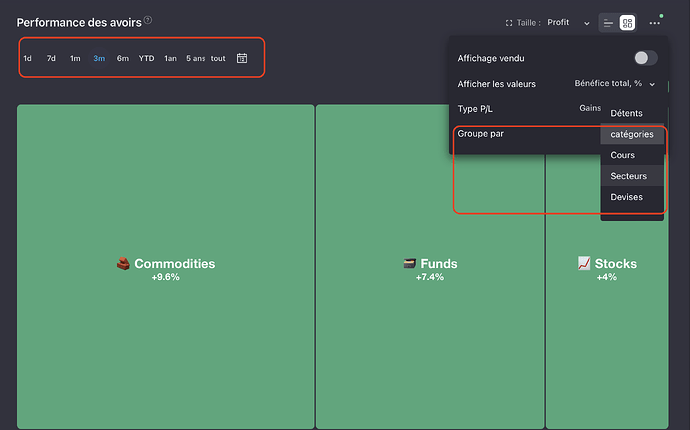Set the time range to 1d
Viewport: 690px width, 430px height.
pos(27,58)
